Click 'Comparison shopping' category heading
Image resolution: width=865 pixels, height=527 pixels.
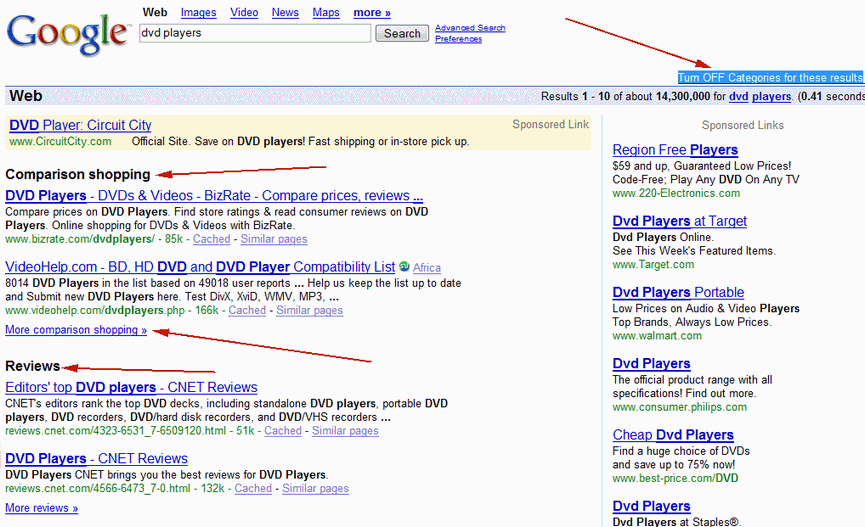(78, 174)
